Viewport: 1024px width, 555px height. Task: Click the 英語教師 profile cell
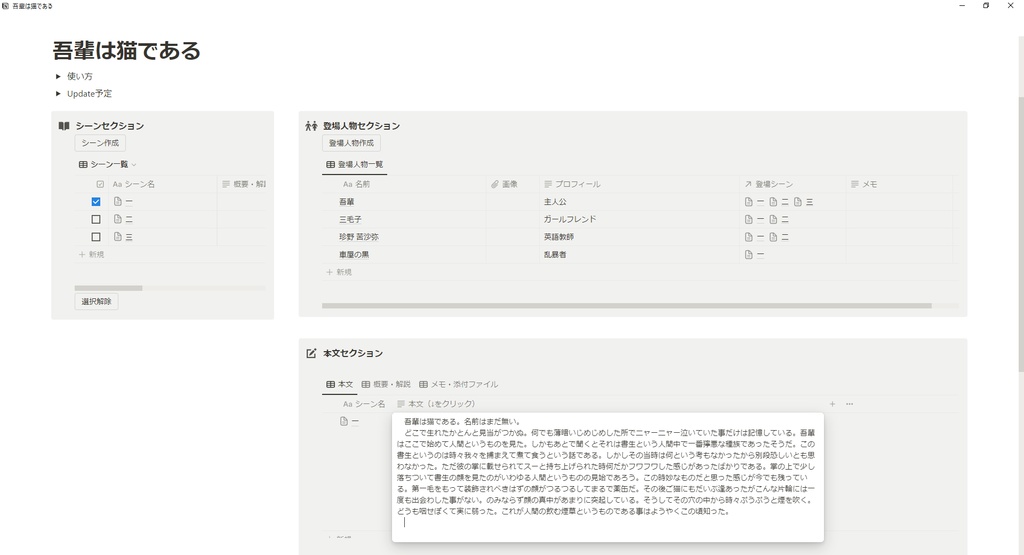click(x=558, y=238)
